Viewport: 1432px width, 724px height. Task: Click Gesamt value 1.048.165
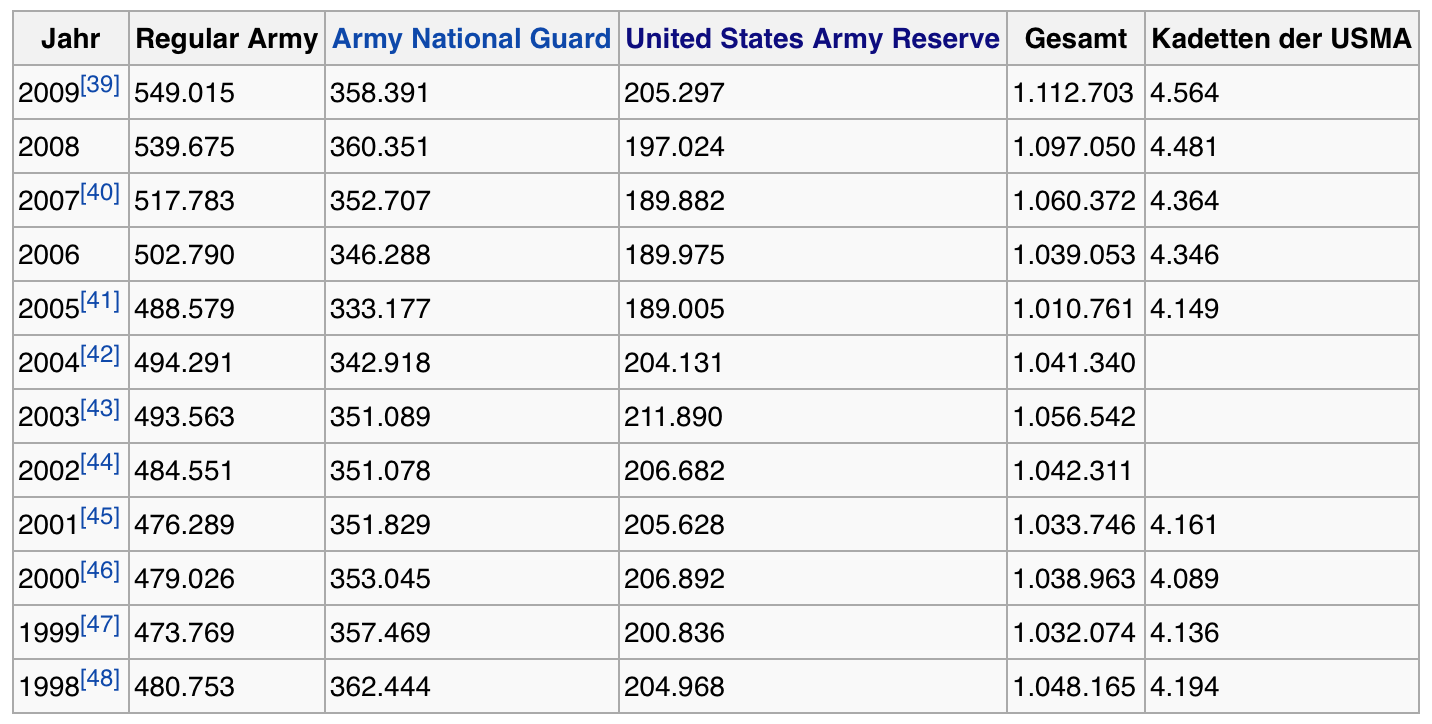(1074, 687)
